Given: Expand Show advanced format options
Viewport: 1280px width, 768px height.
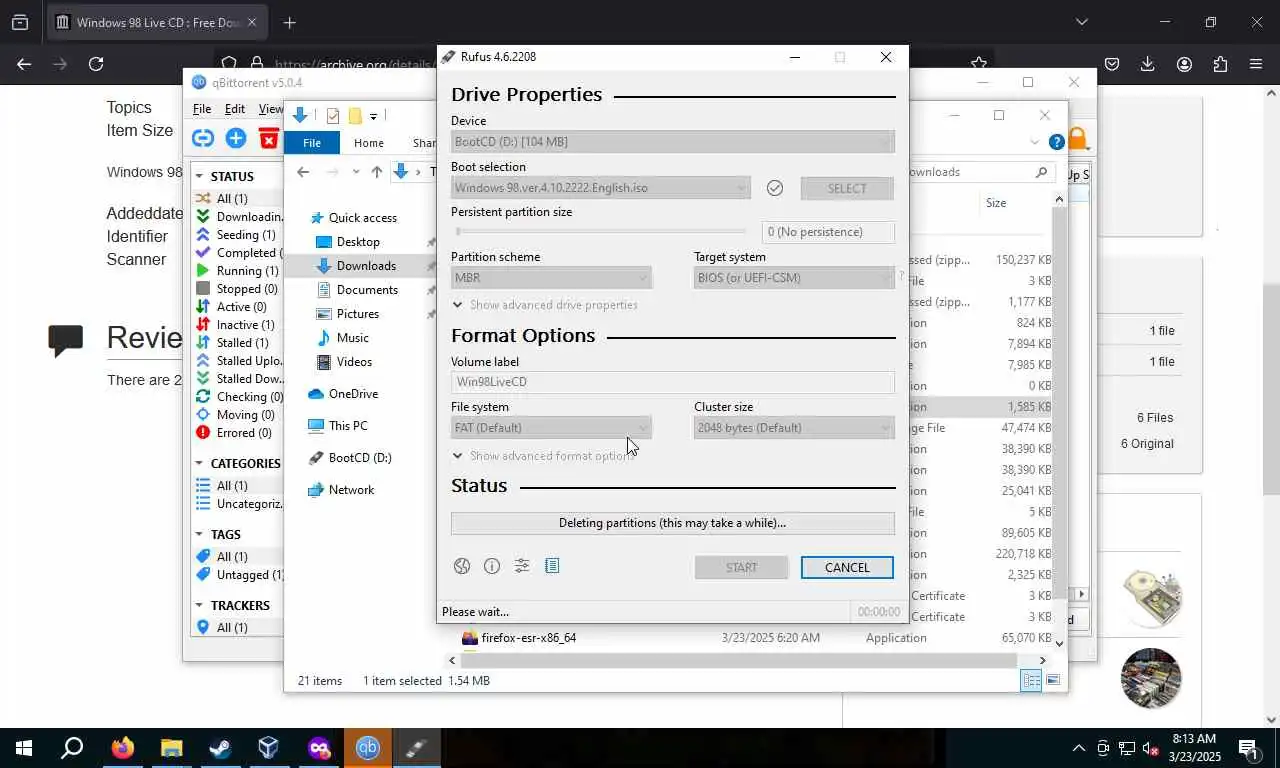Looking at the screenshot, I should [543, 456].
